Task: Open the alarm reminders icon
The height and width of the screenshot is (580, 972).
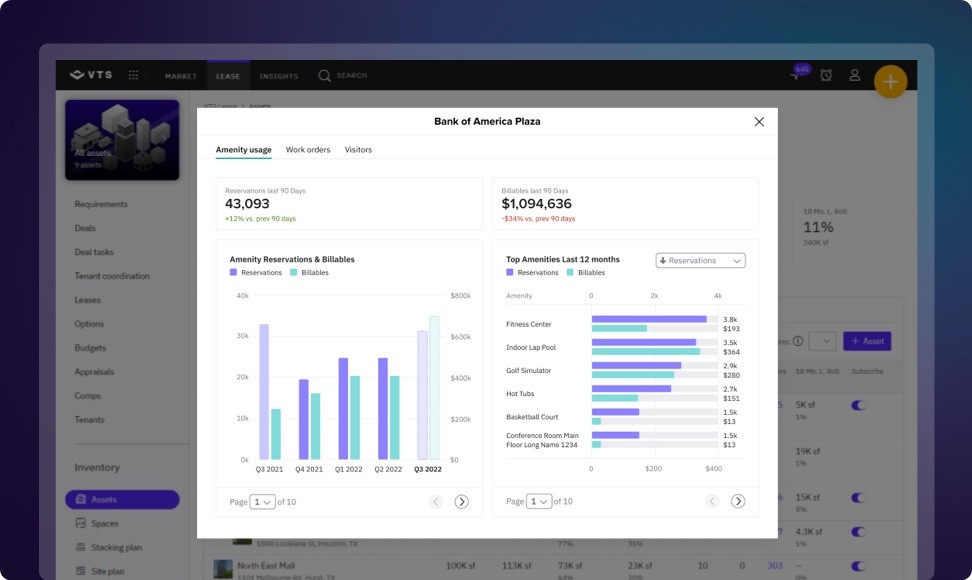Action: click(826, 75)
